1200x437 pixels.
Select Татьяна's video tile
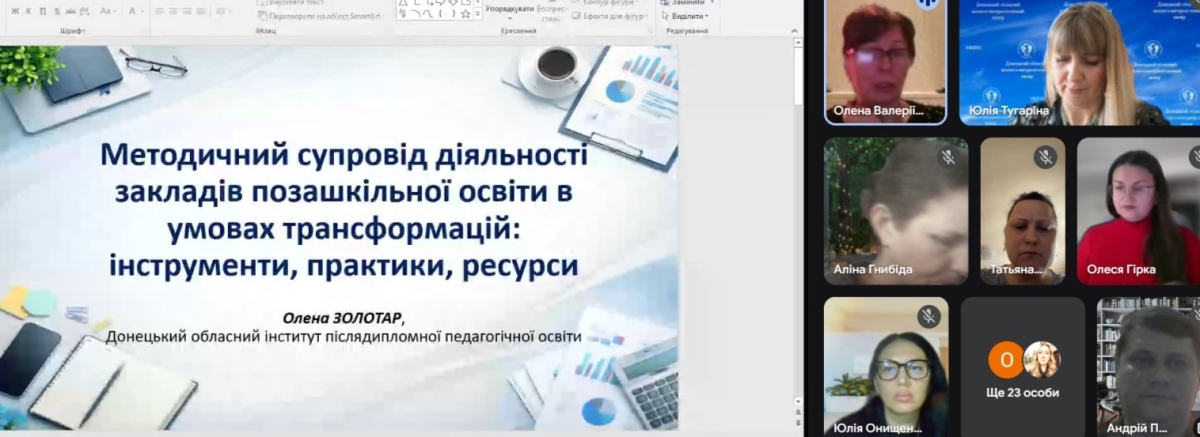pos(1022,211)
